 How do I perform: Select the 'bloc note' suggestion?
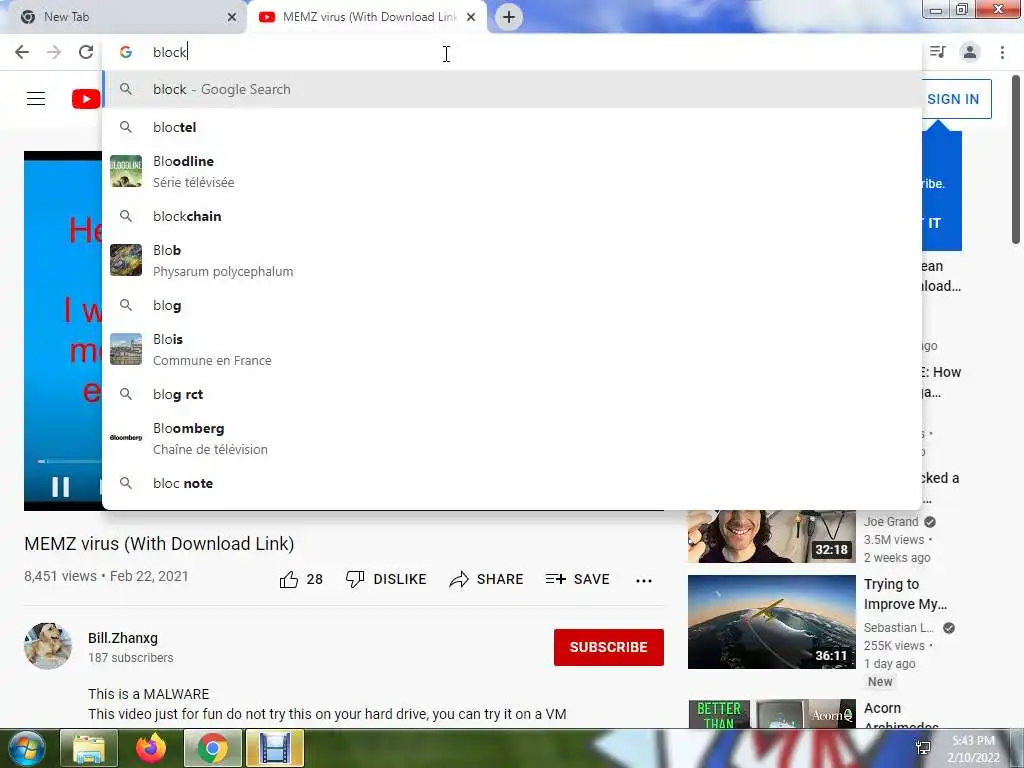click(x=512, y=483)
